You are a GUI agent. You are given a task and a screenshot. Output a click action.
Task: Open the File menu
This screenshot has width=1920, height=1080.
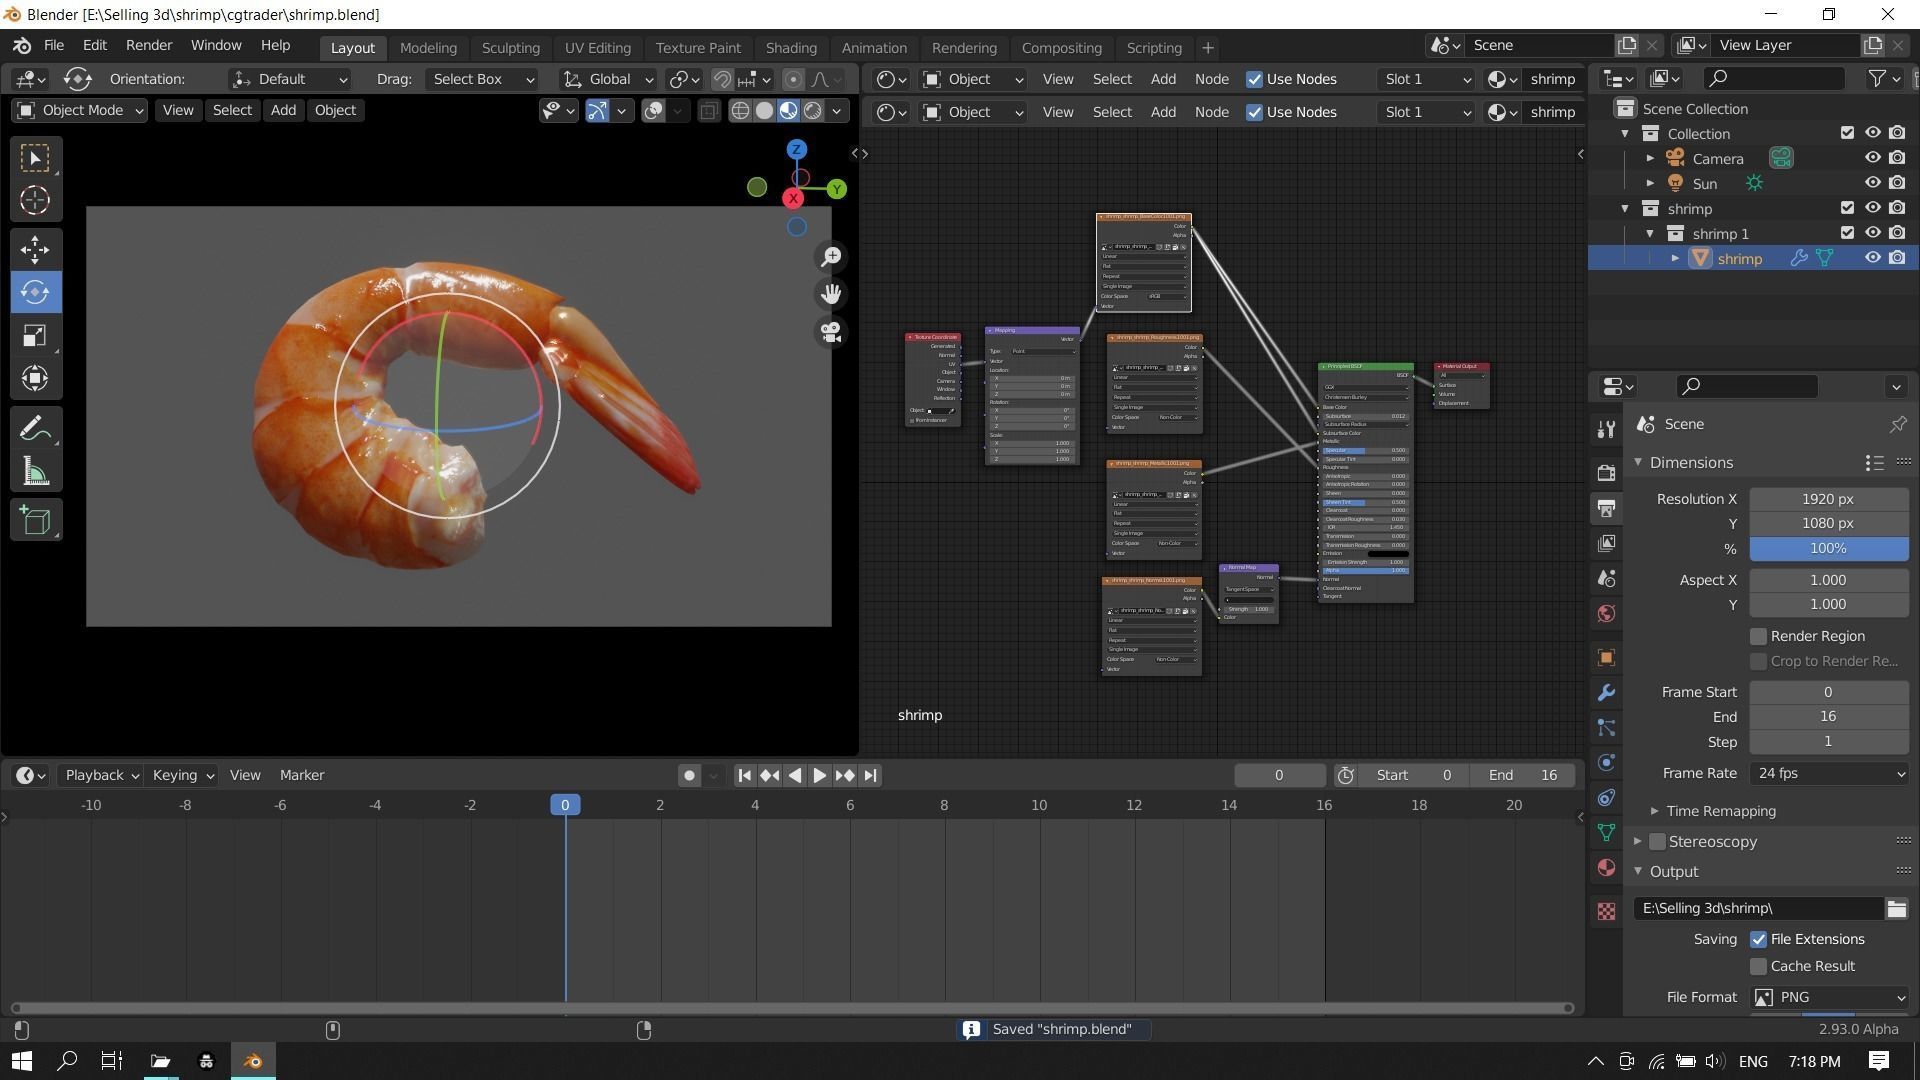pos(54,46)
